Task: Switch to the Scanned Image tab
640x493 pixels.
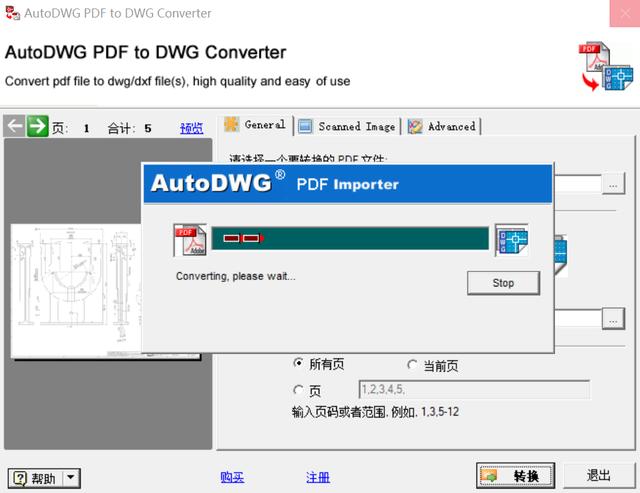Action: coord(347,127)
